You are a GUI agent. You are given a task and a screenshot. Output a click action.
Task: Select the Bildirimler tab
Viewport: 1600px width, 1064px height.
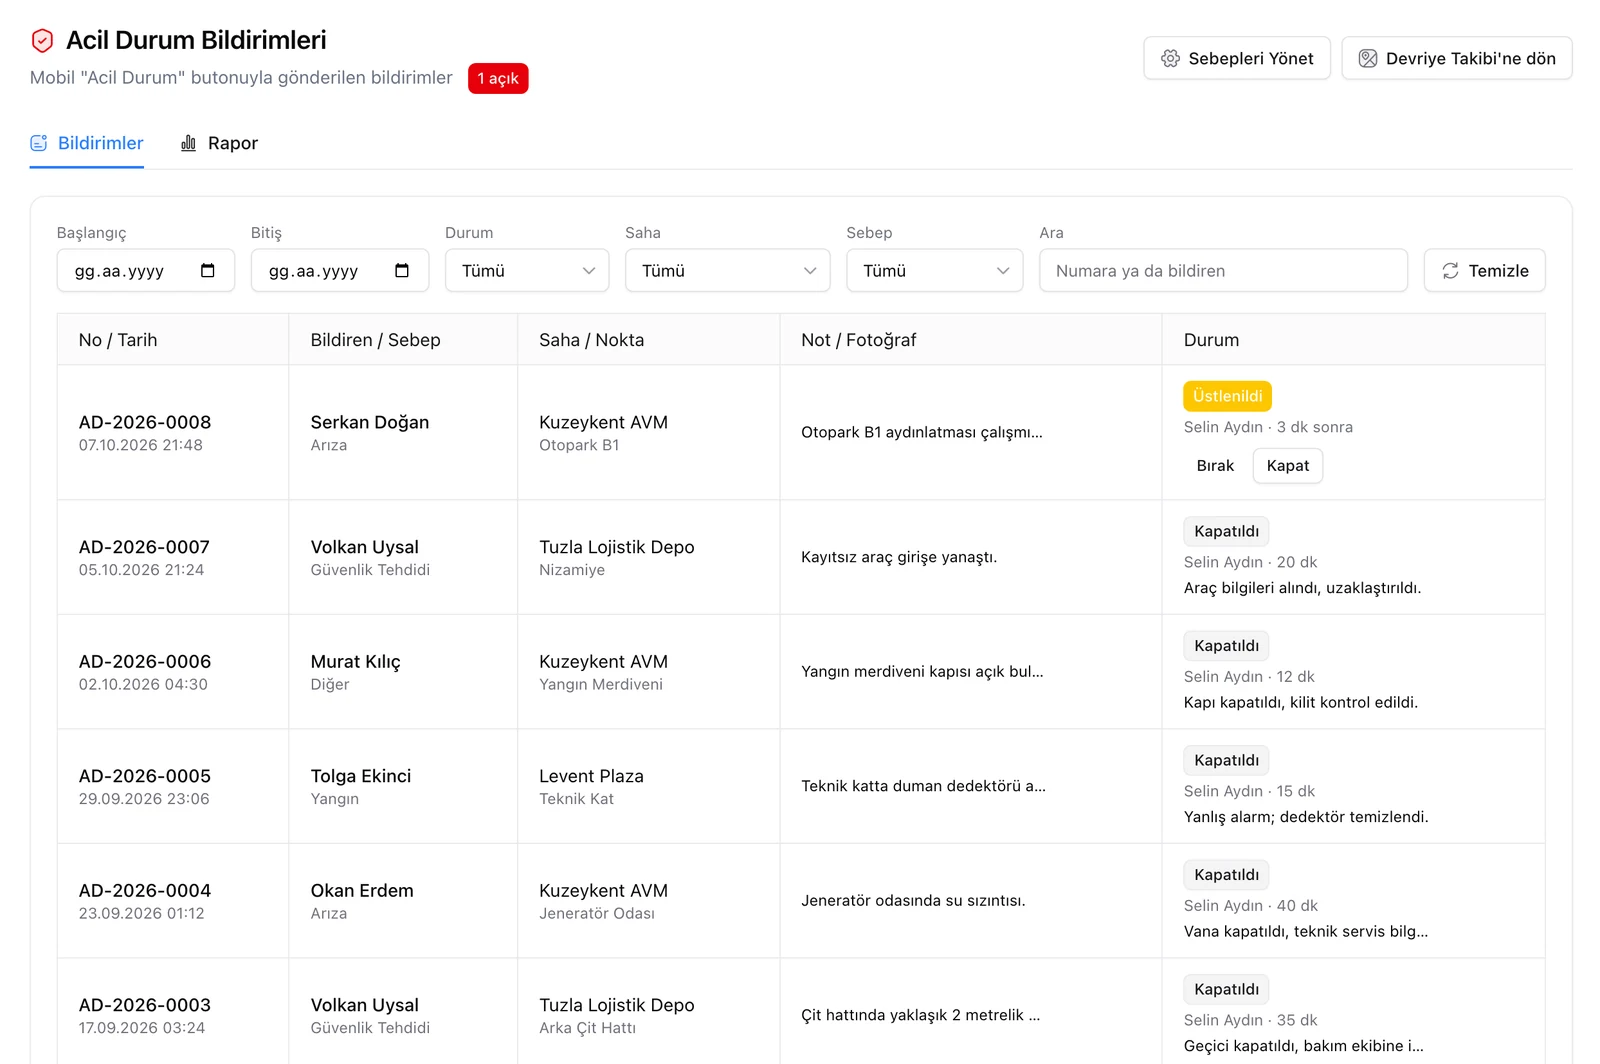[87, 143]
